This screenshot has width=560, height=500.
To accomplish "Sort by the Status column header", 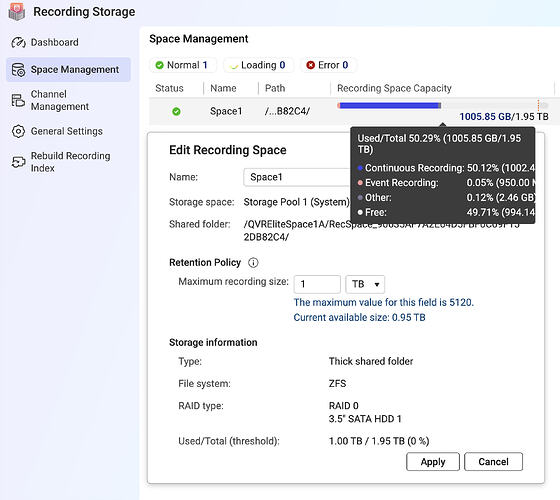I will click(x=169, y=88).
